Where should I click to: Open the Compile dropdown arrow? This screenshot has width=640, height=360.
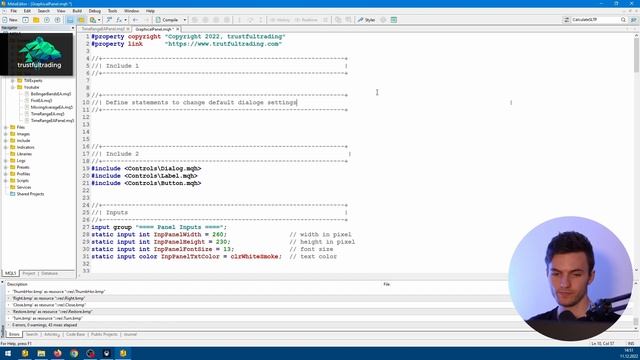click(184, 20)
